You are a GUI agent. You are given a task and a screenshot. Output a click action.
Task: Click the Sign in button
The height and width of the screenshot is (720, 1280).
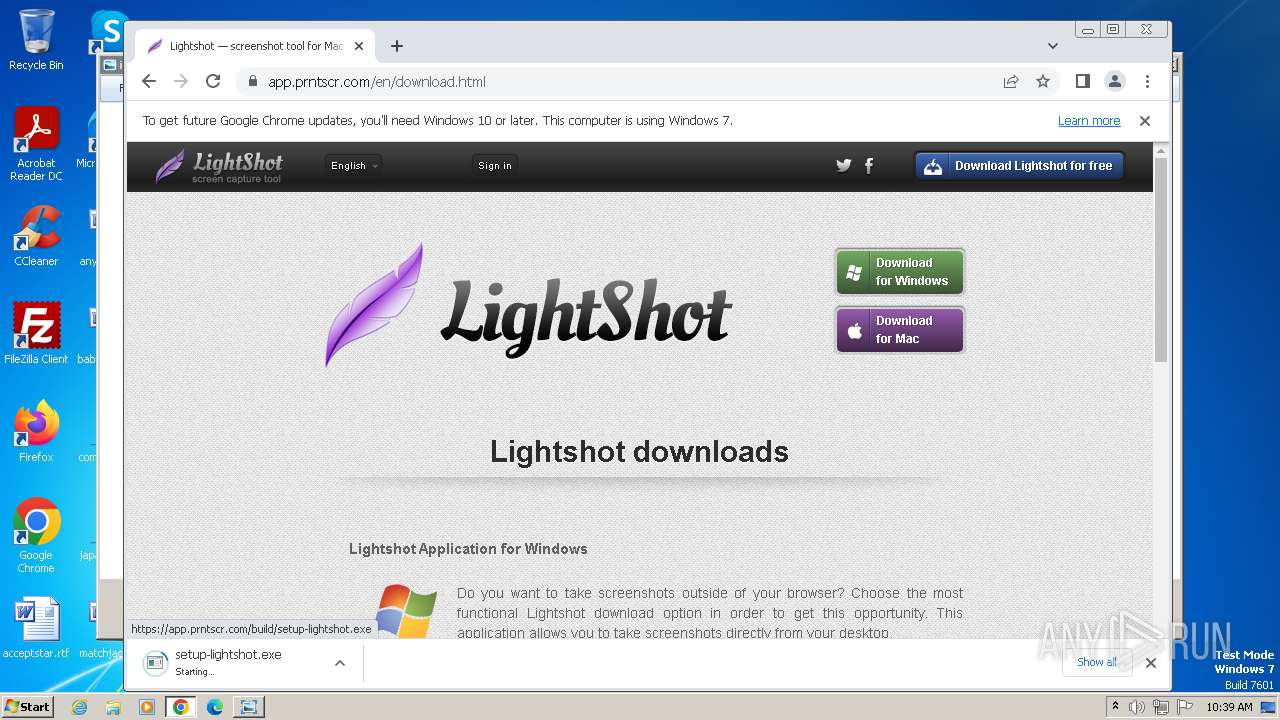click(495, 166)
